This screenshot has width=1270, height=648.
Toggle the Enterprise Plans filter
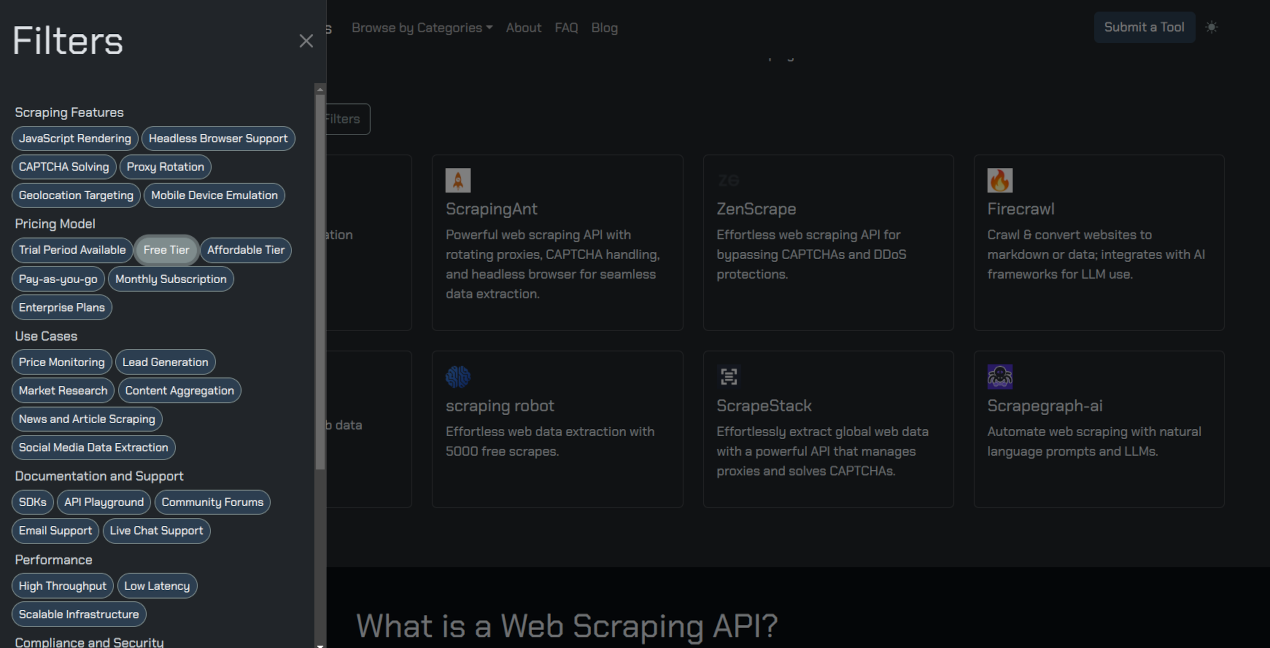coord(62,307)
